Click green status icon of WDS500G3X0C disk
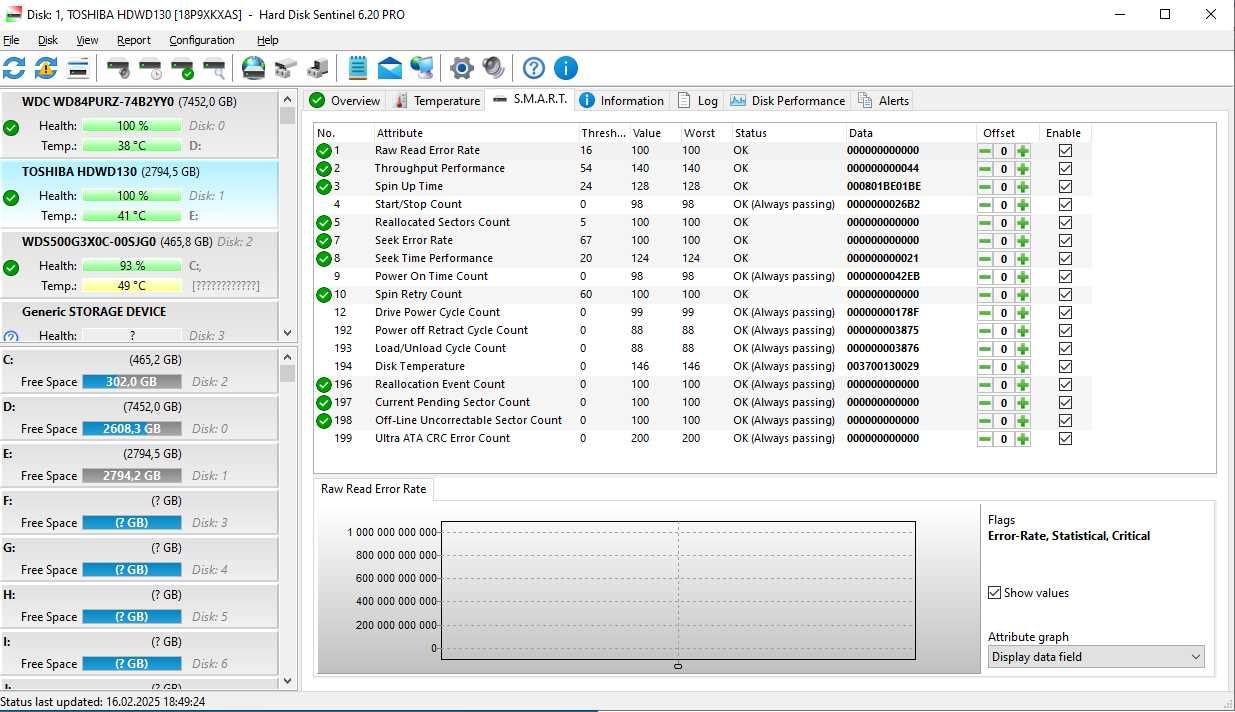1235x712 pixels. tap(11, 268)
